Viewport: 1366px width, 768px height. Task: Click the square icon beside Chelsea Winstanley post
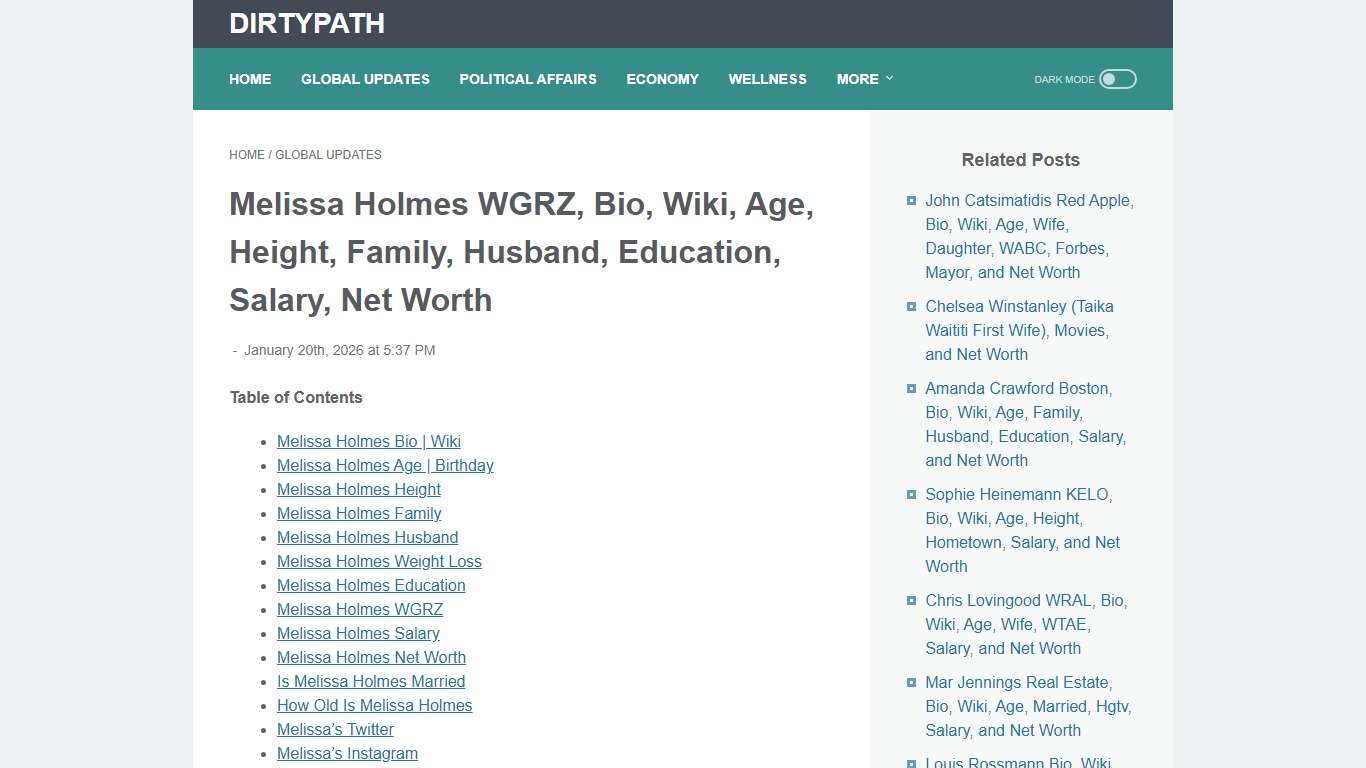(911, 306)
